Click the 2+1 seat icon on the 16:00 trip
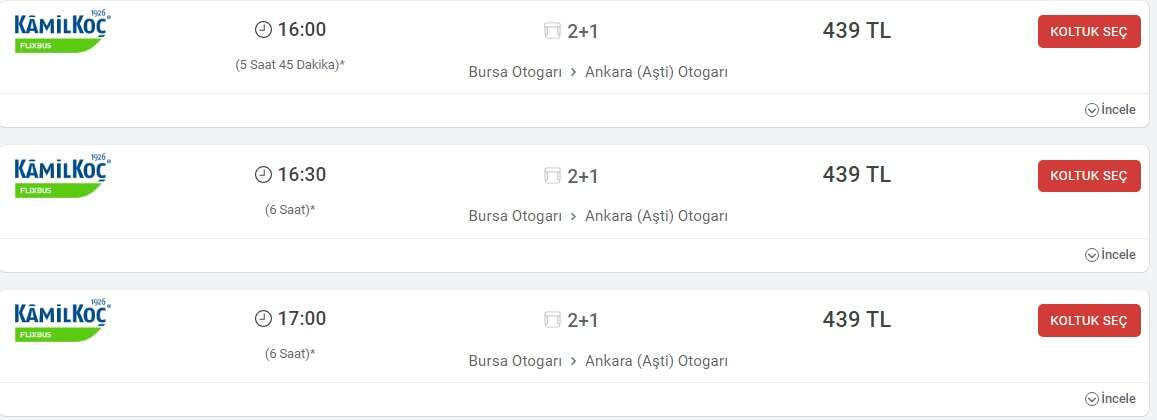Image resolution: width=1157 pixels, height=420 pixels. 553,31
